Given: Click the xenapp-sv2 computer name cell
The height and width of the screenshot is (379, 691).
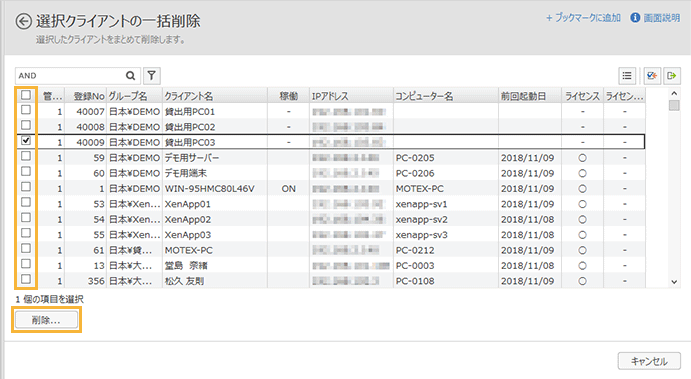Looking at the screenshot, I should point(446,219).
